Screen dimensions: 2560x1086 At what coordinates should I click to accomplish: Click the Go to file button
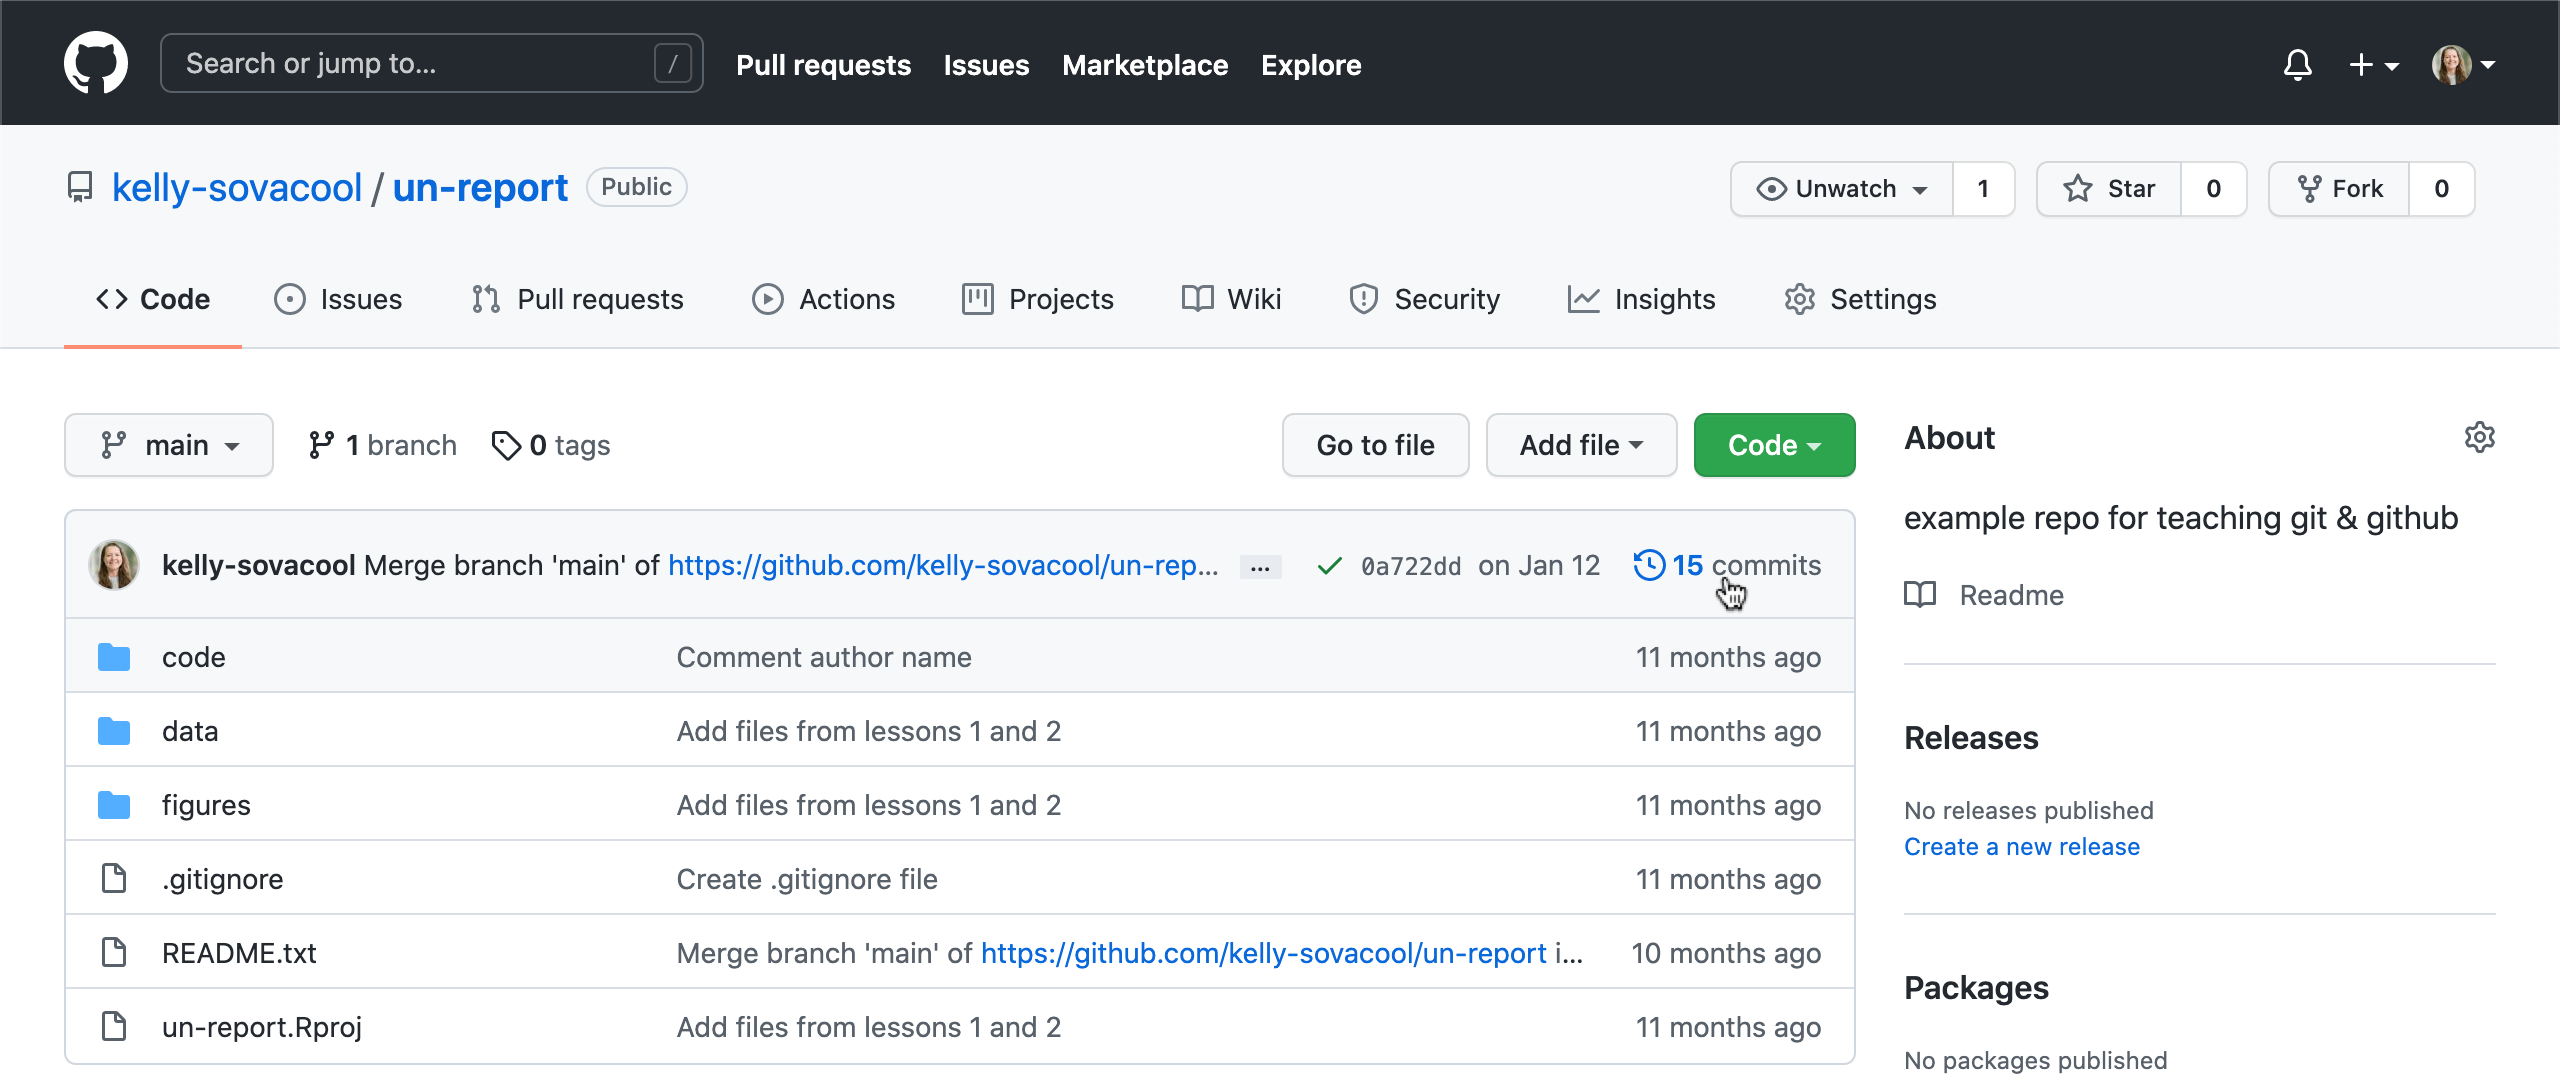pos(1375,445)
